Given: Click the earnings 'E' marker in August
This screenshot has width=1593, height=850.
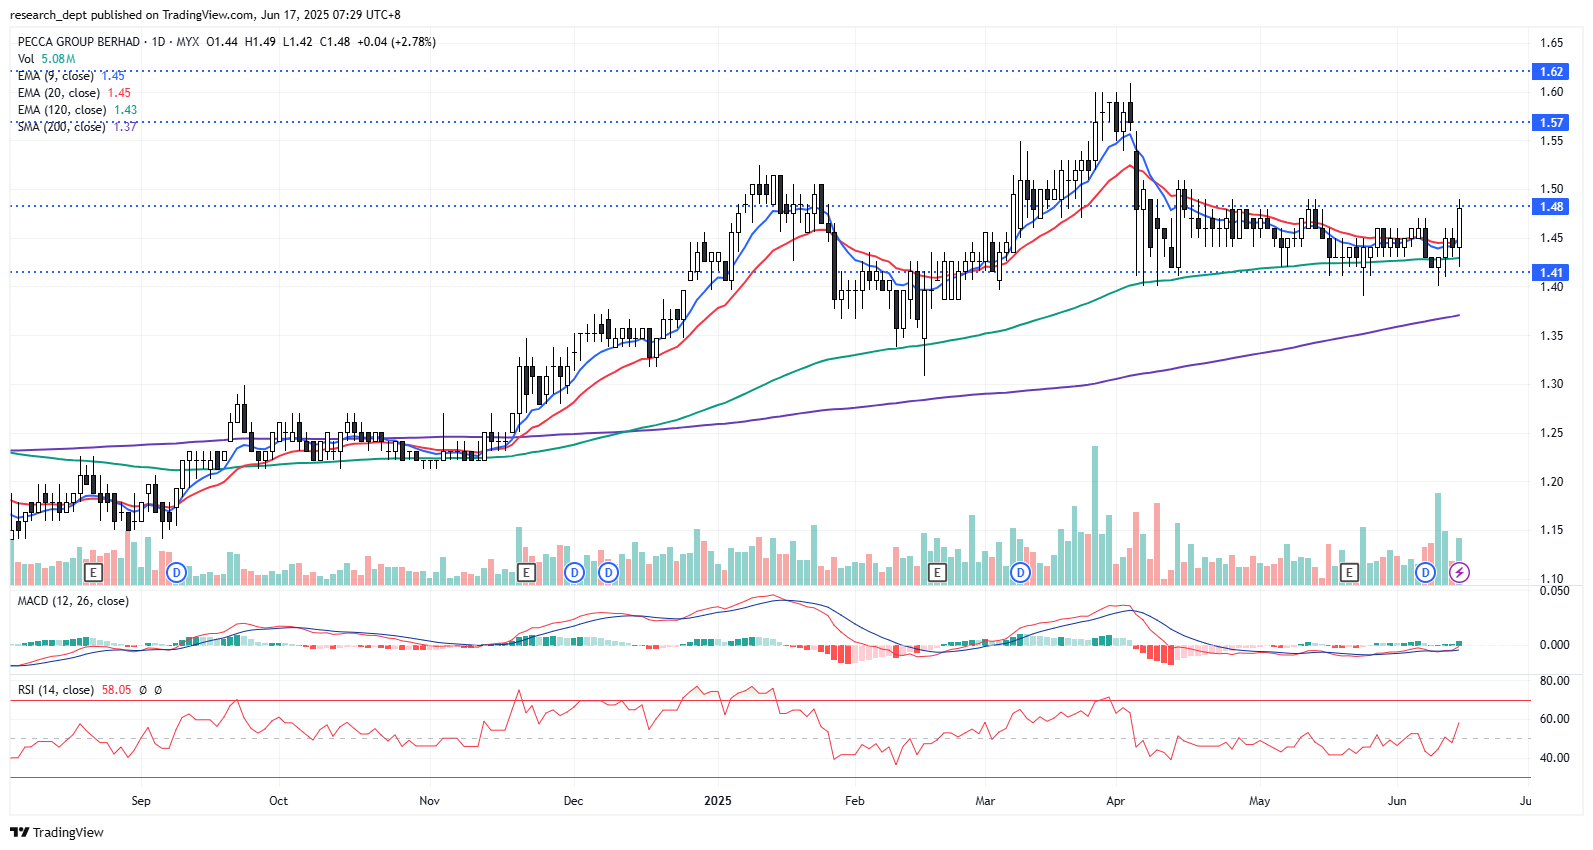Looking at the screenshot, I should (x=94, y=573).
